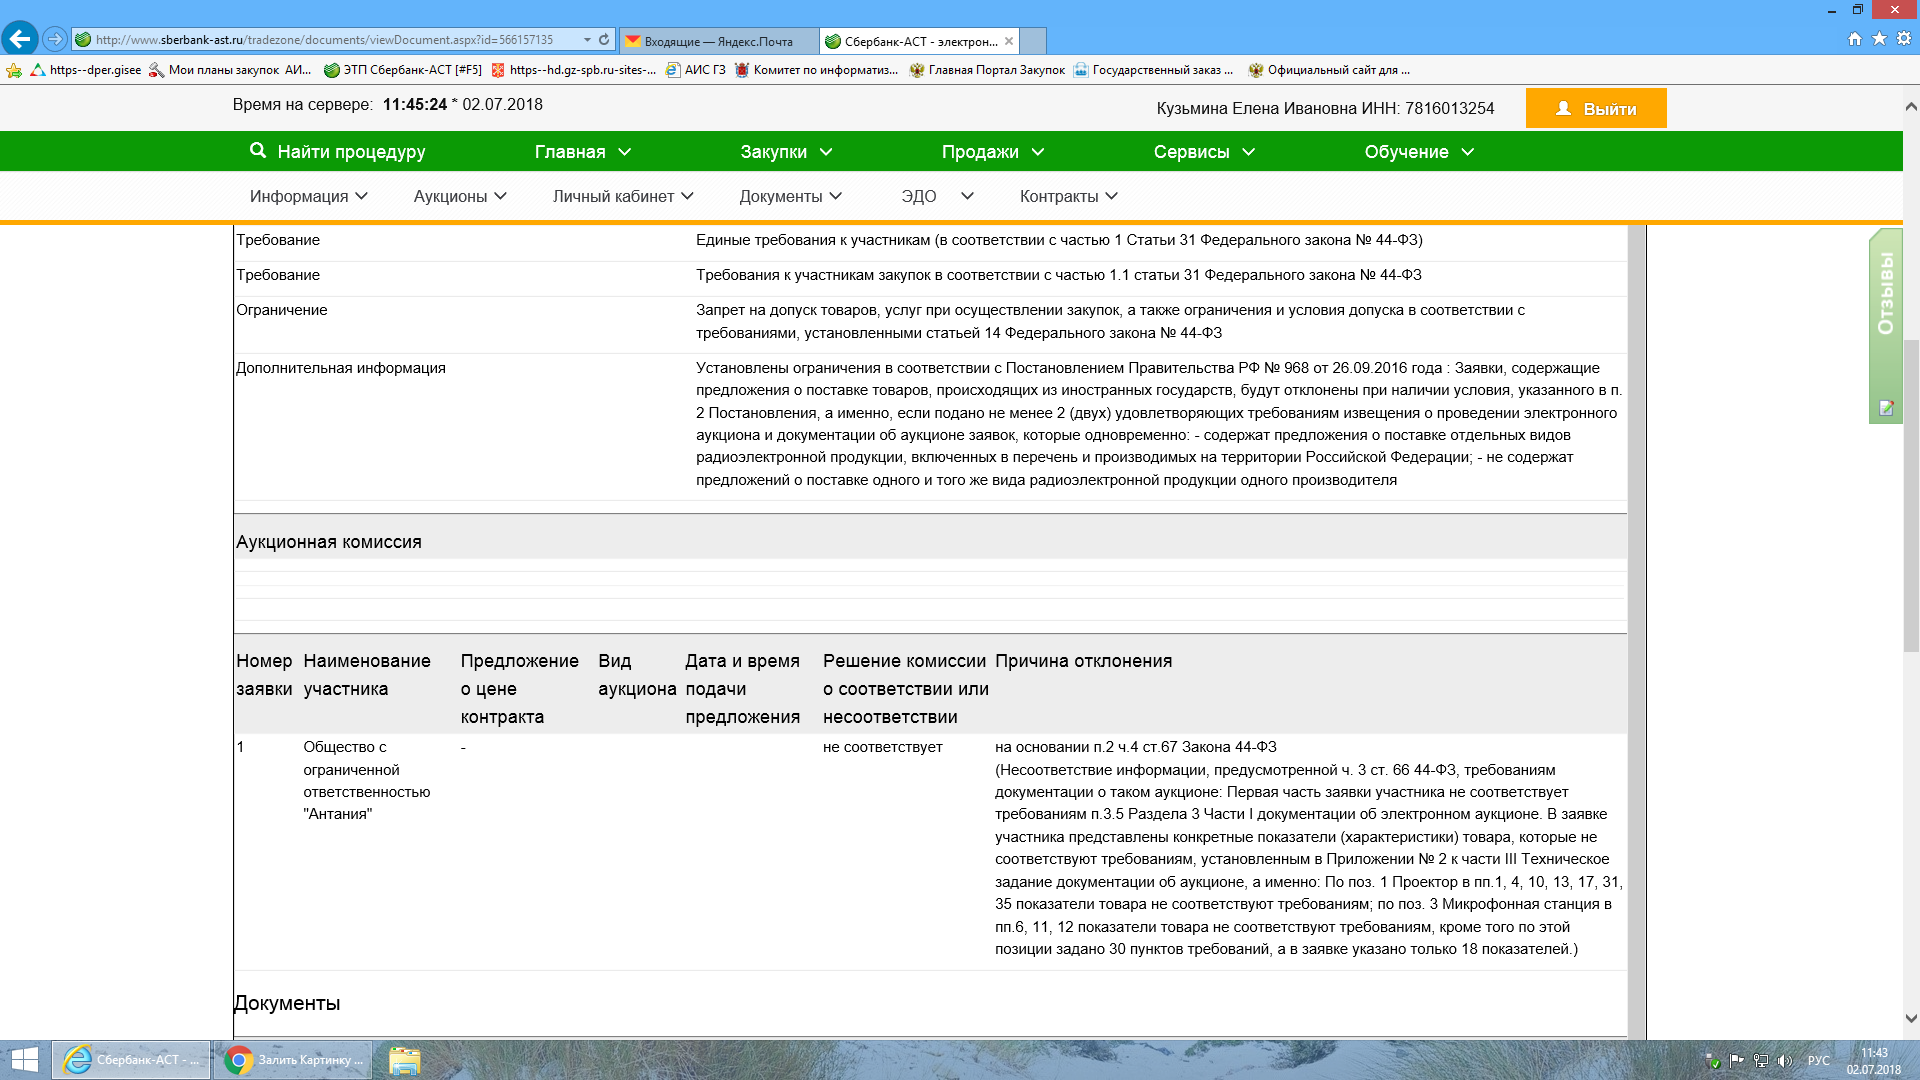Open File Explorer from the taskbar
This screenshot has width=1920, height=1080.
[404, 1060]
